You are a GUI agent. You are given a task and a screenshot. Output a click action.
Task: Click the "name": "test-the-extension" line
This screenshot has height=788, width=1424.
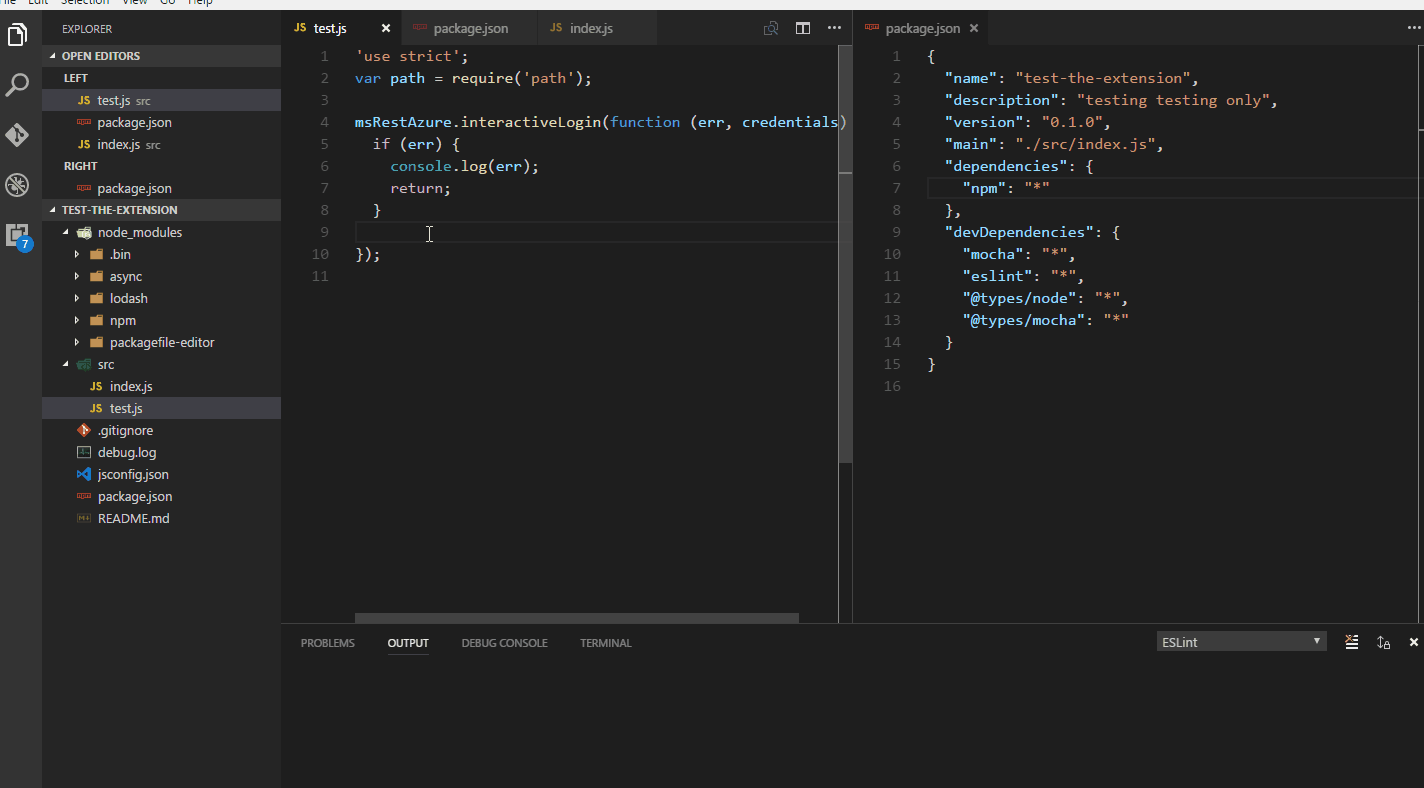1071,78
